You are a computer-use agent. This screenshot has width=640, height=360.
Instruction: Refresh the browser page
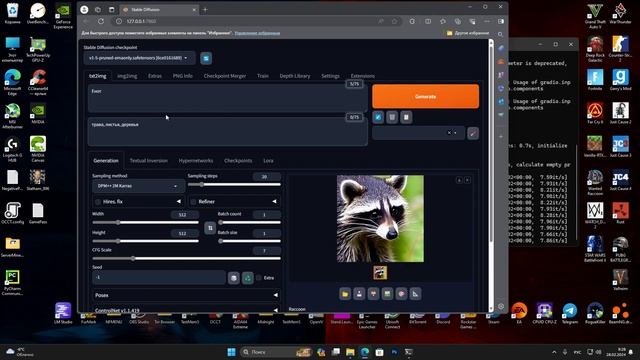click(101, 21)
